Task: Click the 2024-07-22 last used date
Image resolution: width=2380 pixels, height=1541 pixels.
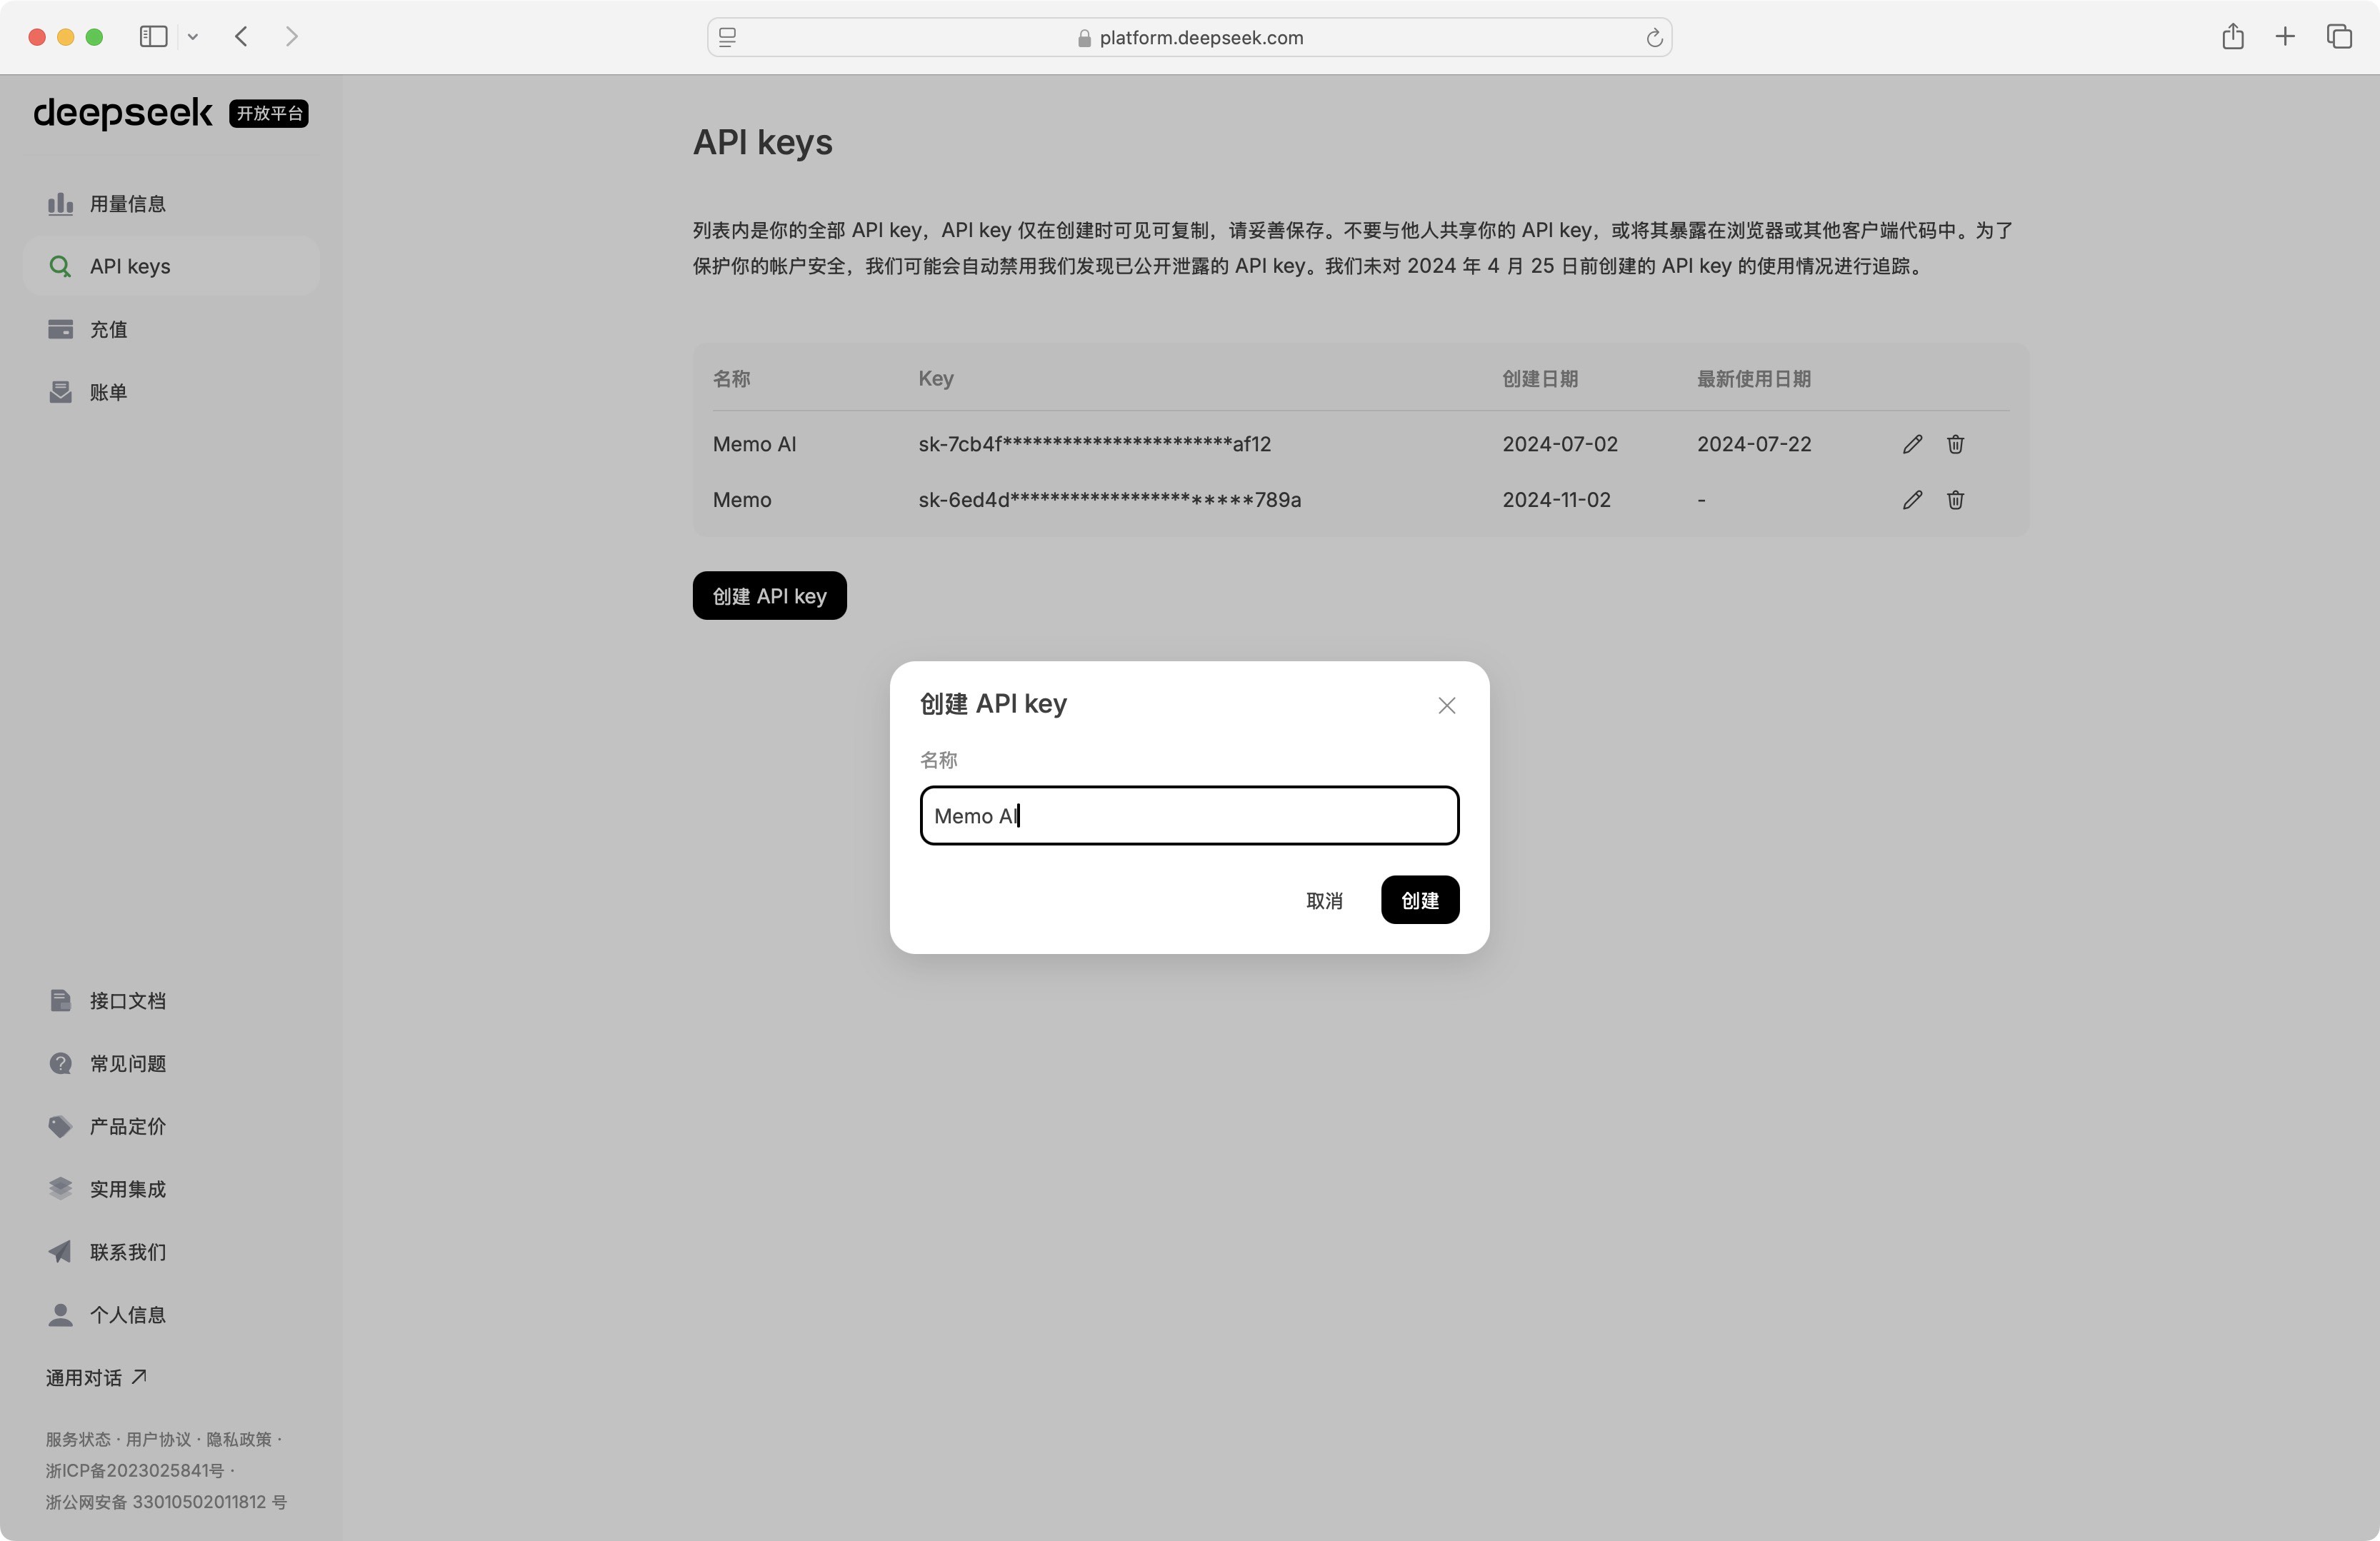Action: pos(1754,444)
